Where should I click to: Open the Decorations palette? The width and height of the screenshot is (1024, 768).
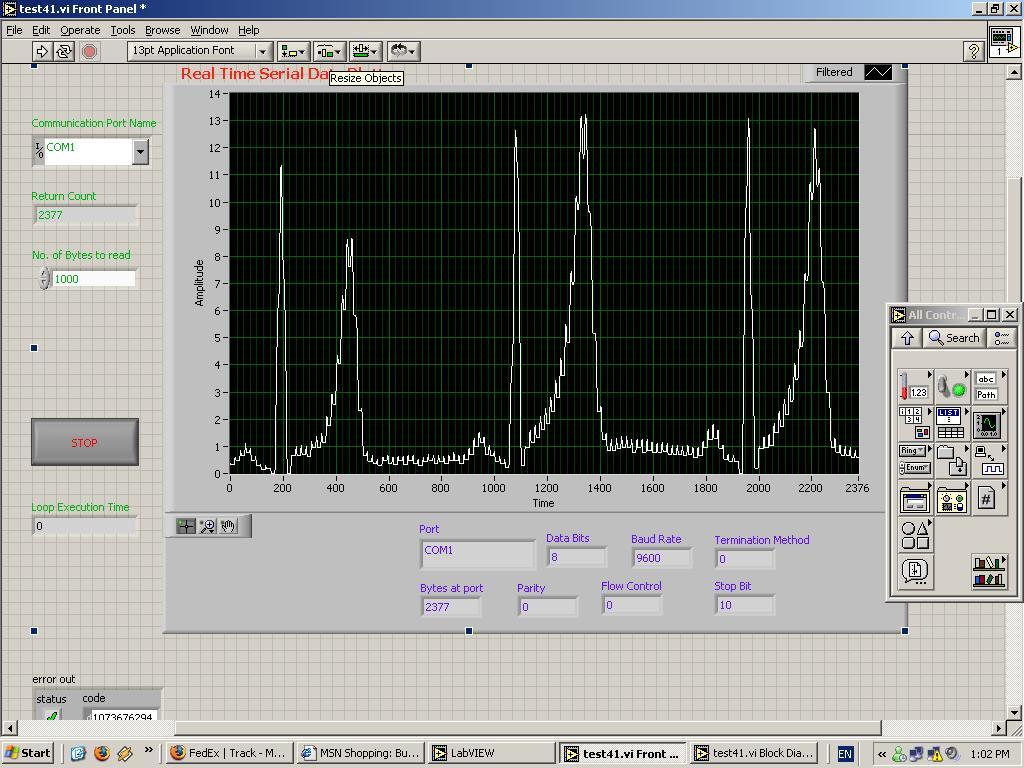[915, 533]
